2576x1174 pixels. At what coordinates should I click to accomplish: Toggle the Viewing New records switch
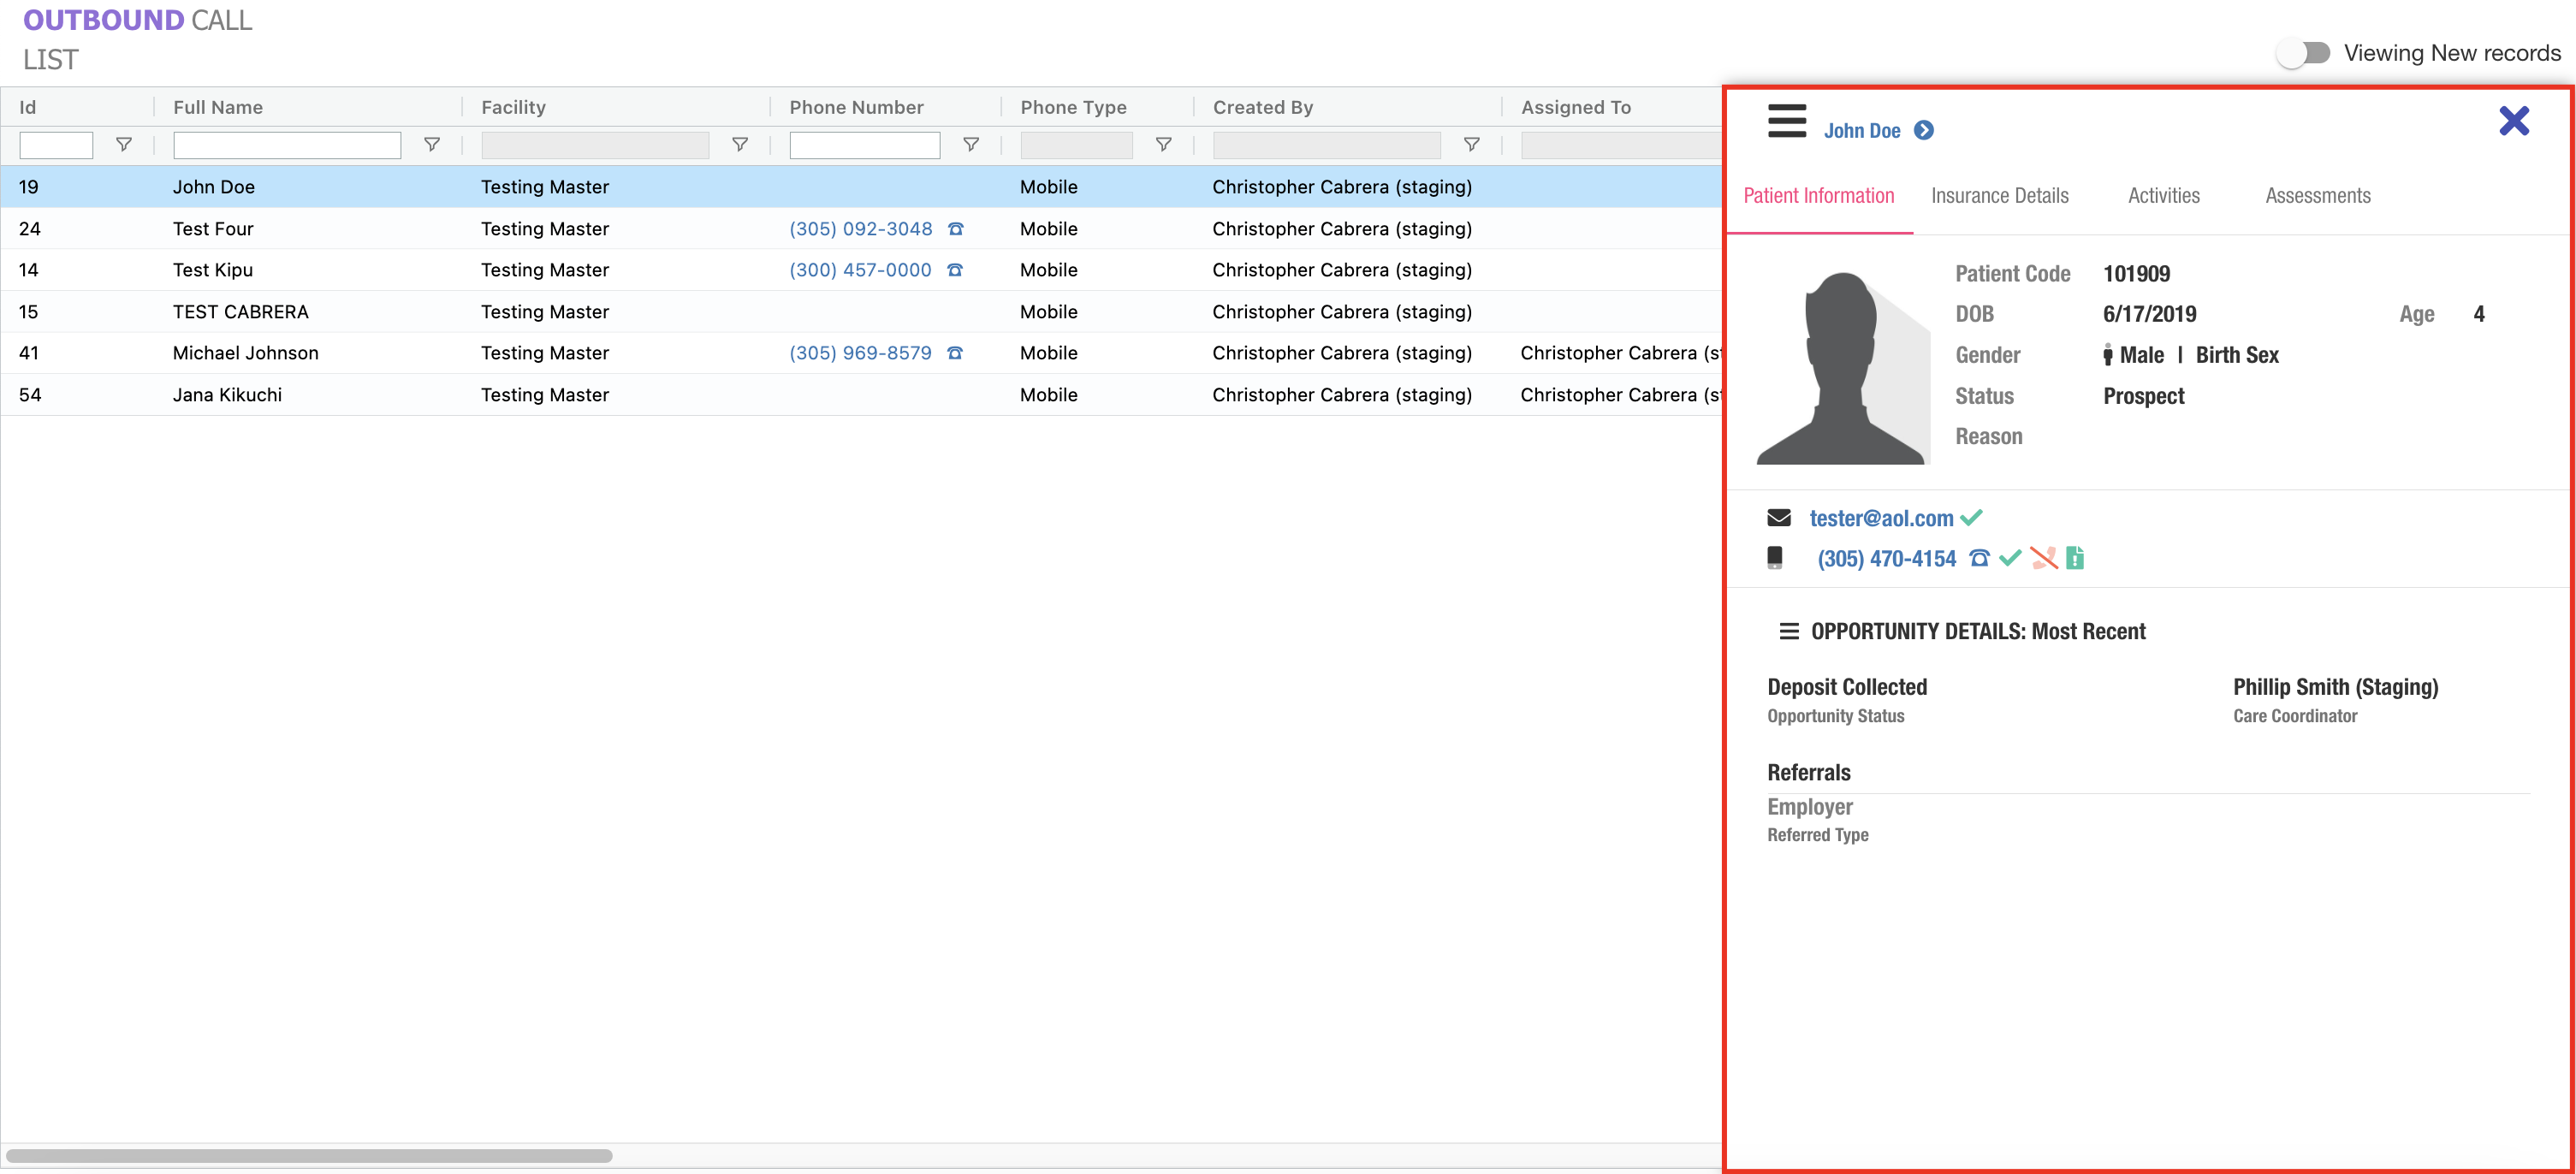tap(2303, 53)
